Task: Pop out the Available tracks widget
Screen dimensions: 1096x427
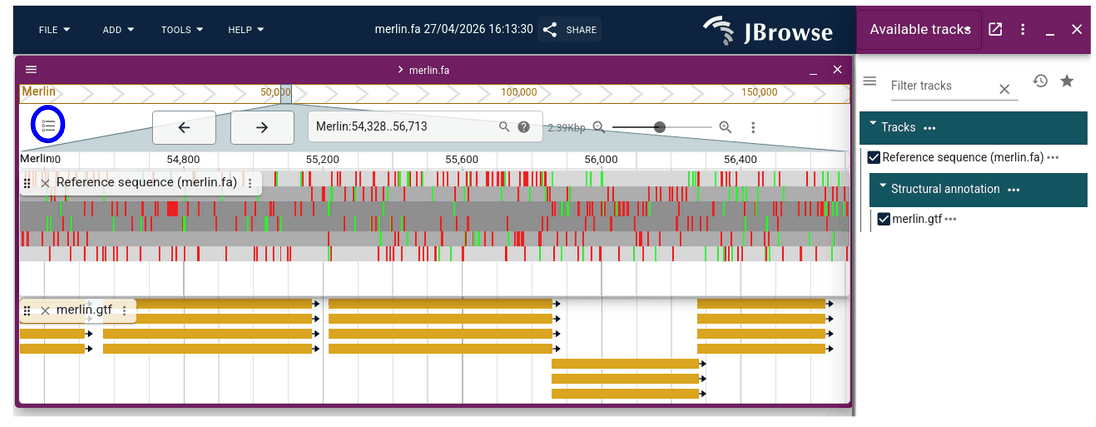Action: pos(995,29)
